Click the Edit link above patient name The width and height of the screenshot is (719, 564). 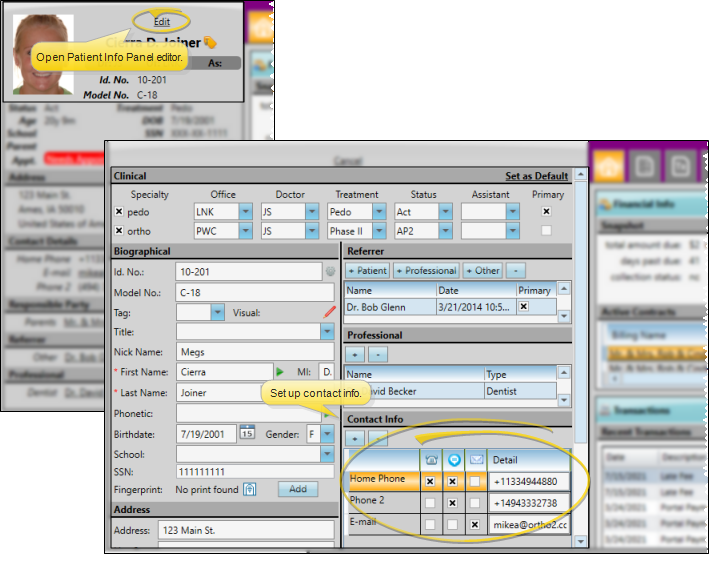click(x=162, y=21)
